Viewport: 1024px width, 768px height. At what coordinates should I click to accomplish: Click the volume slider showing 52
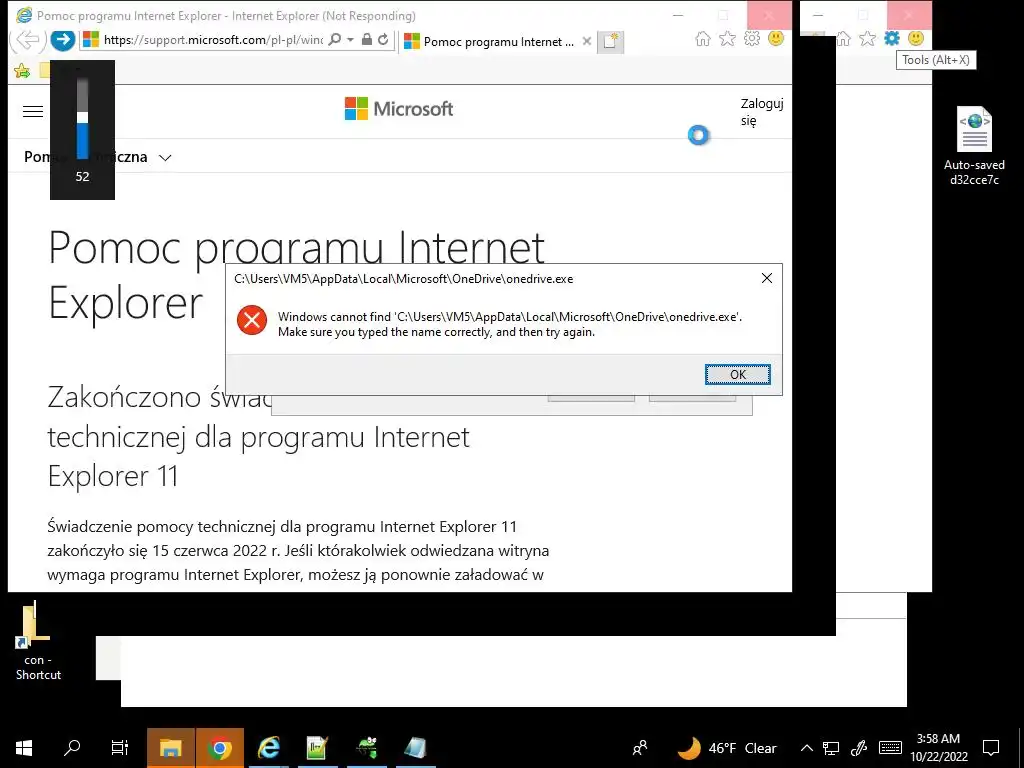(82, 120)
